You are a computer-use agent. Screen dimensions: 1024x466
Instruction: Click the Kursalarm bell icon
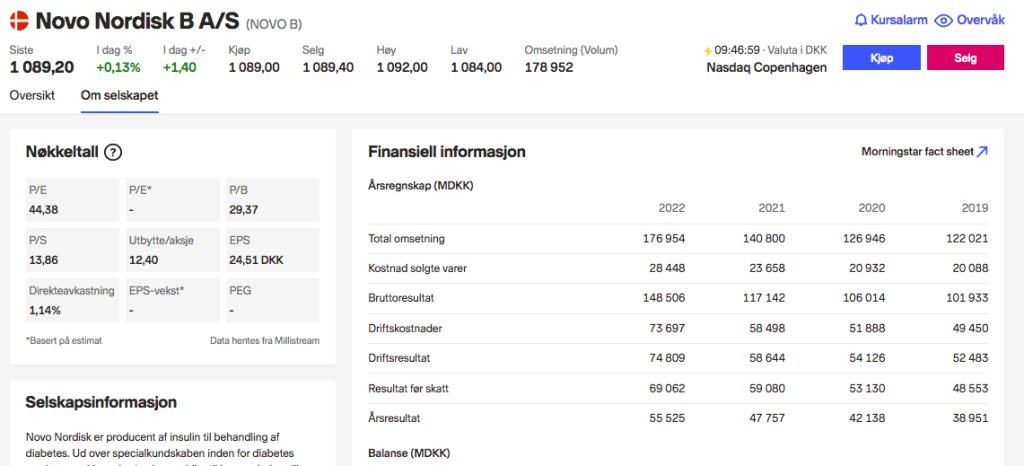point(861,20)
